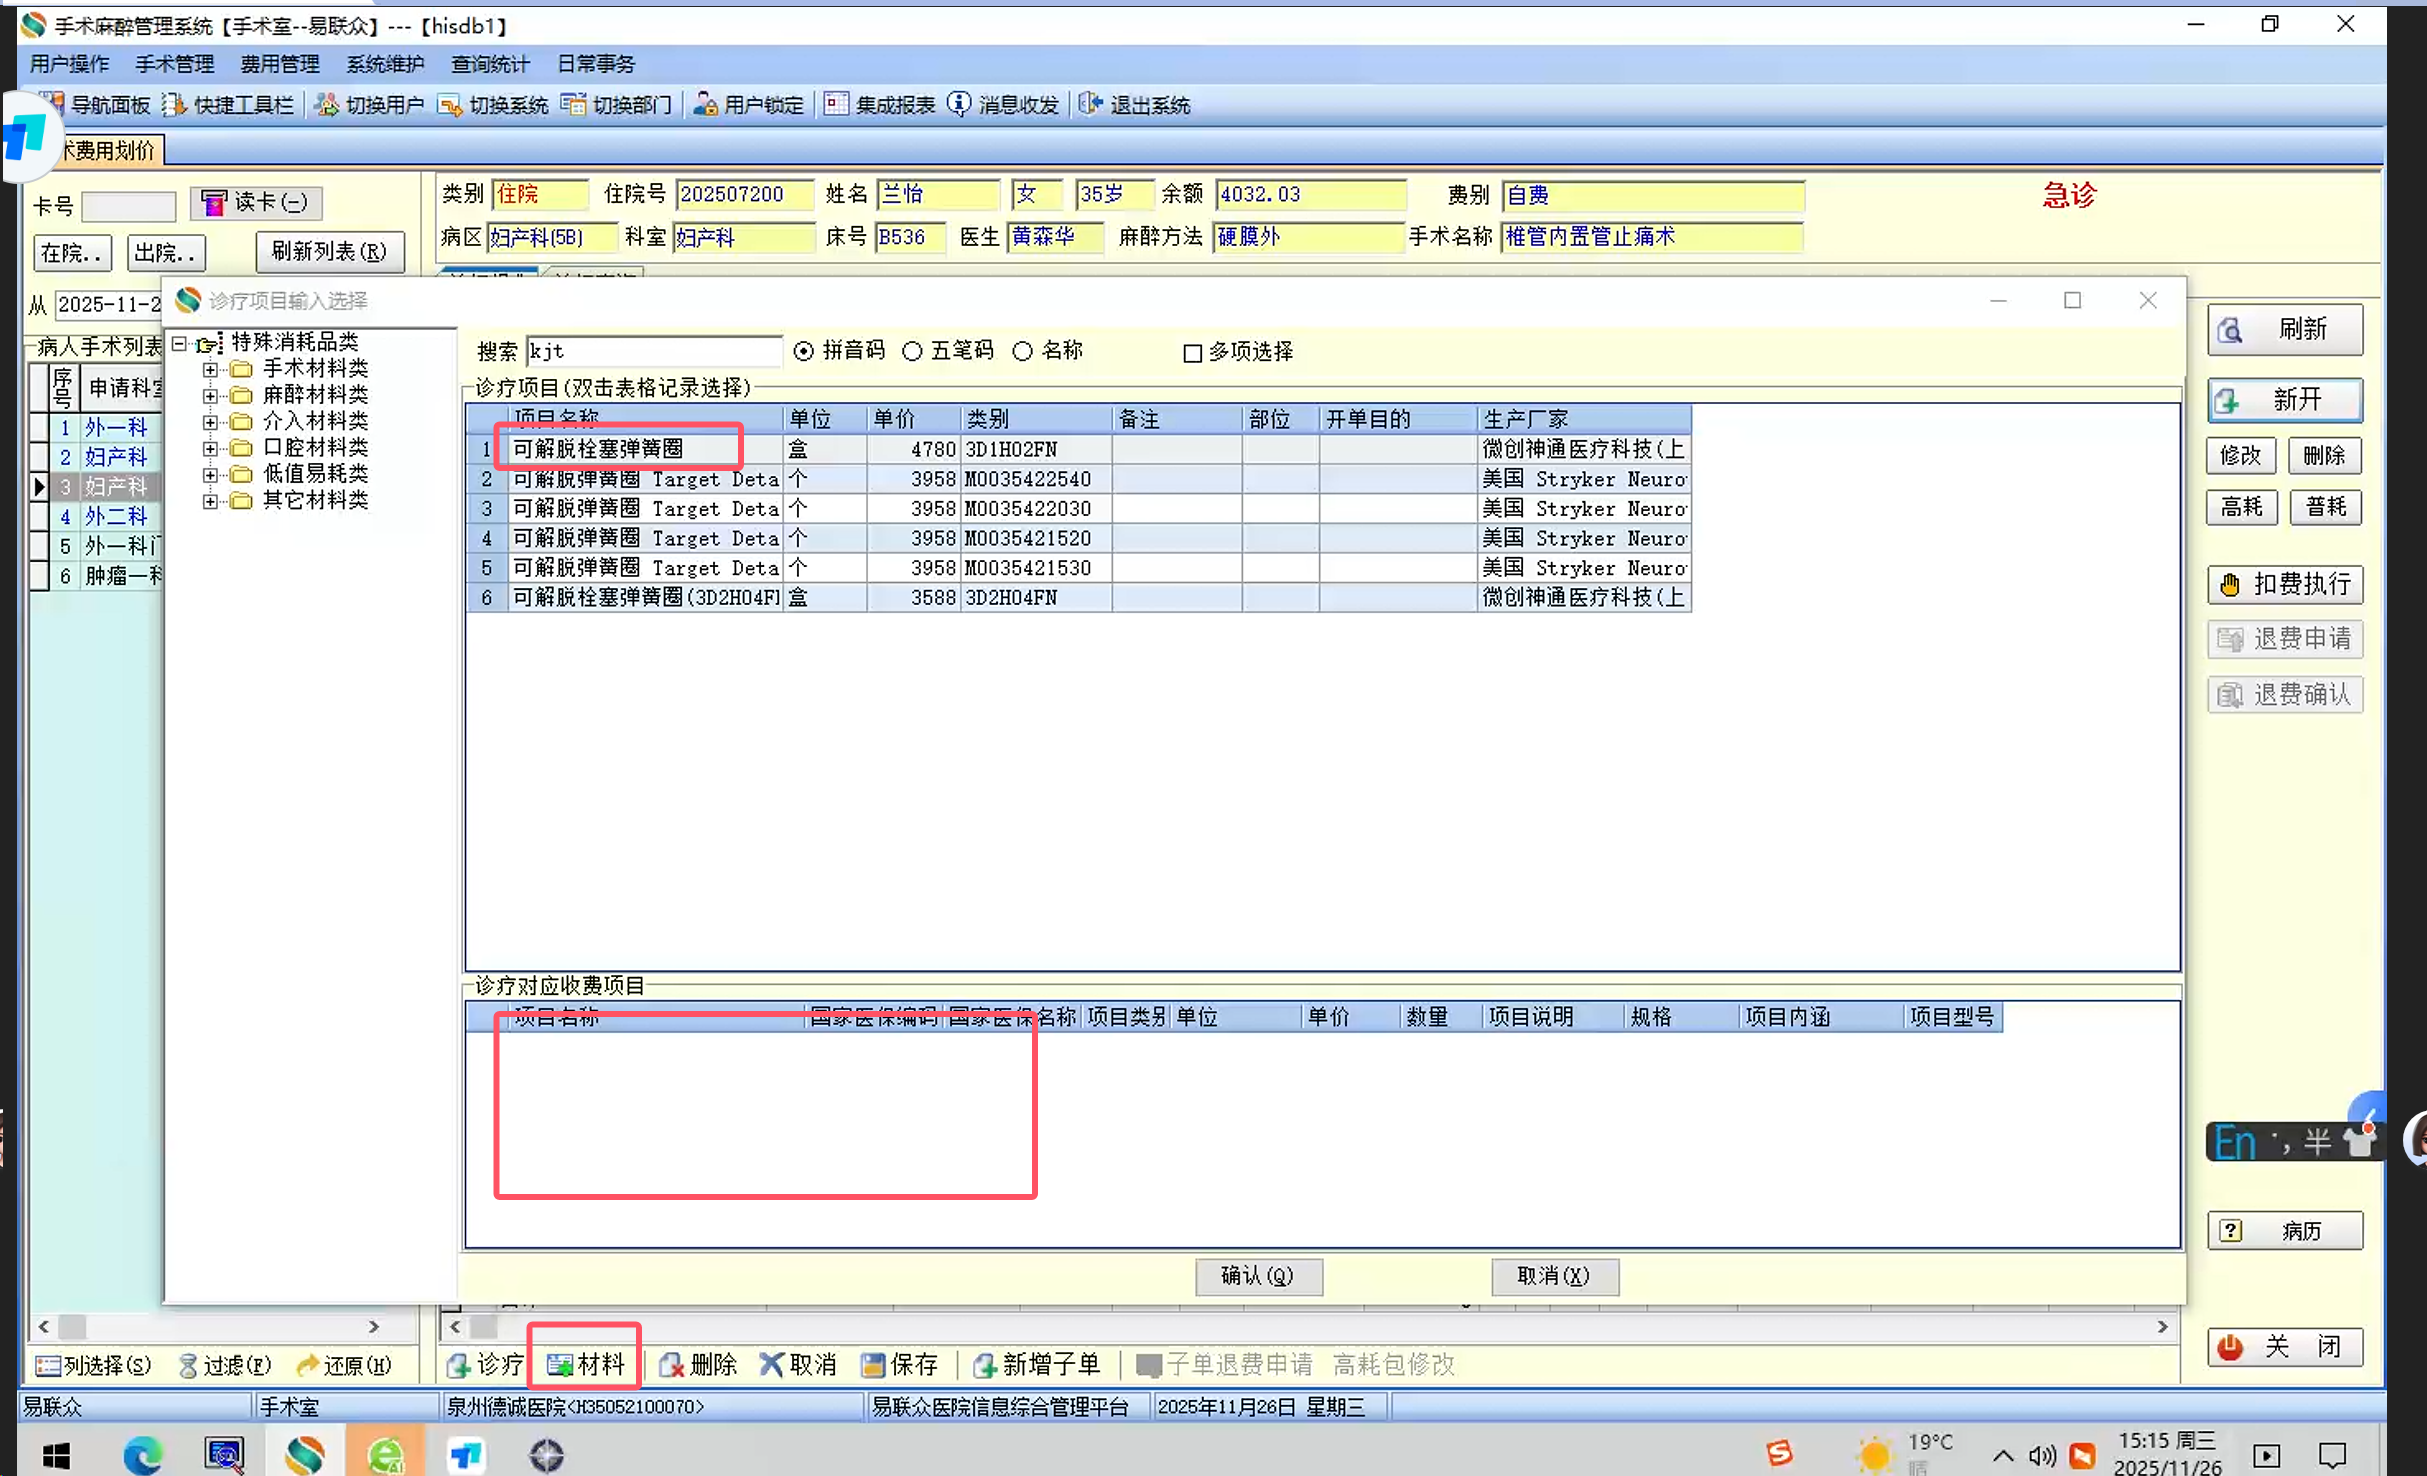The image size is (2427, 1476).
Task: Click the 读卡 card reader button
Action: point(256,203)
